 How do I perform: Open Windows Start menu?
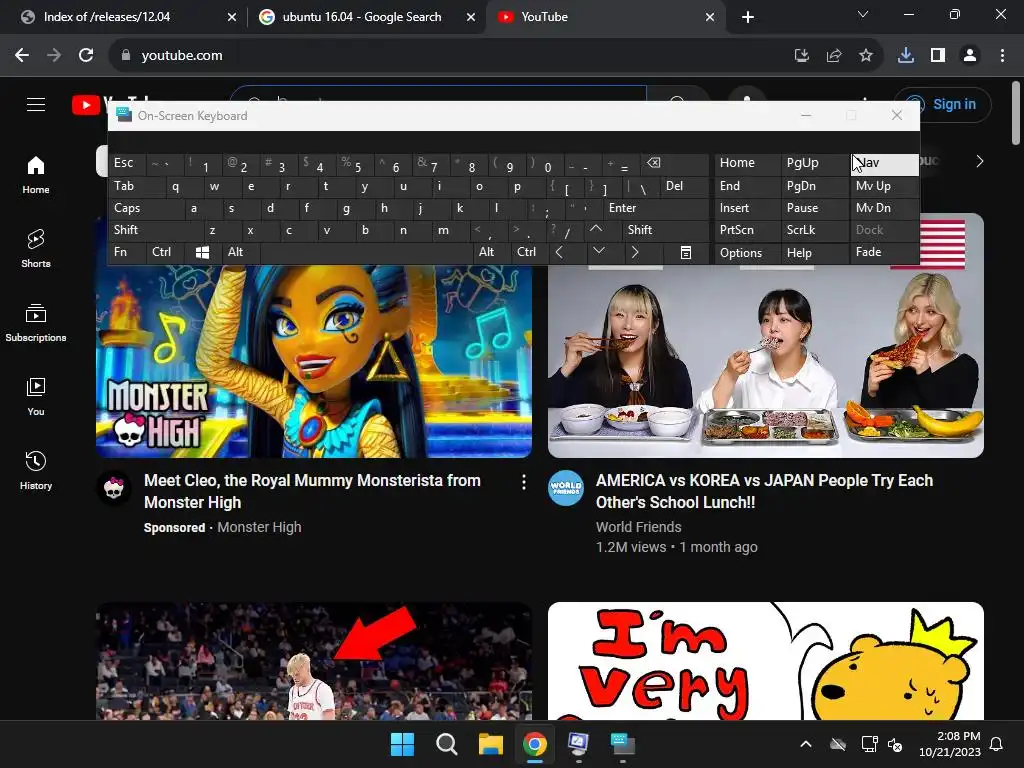tap(402, 744)
